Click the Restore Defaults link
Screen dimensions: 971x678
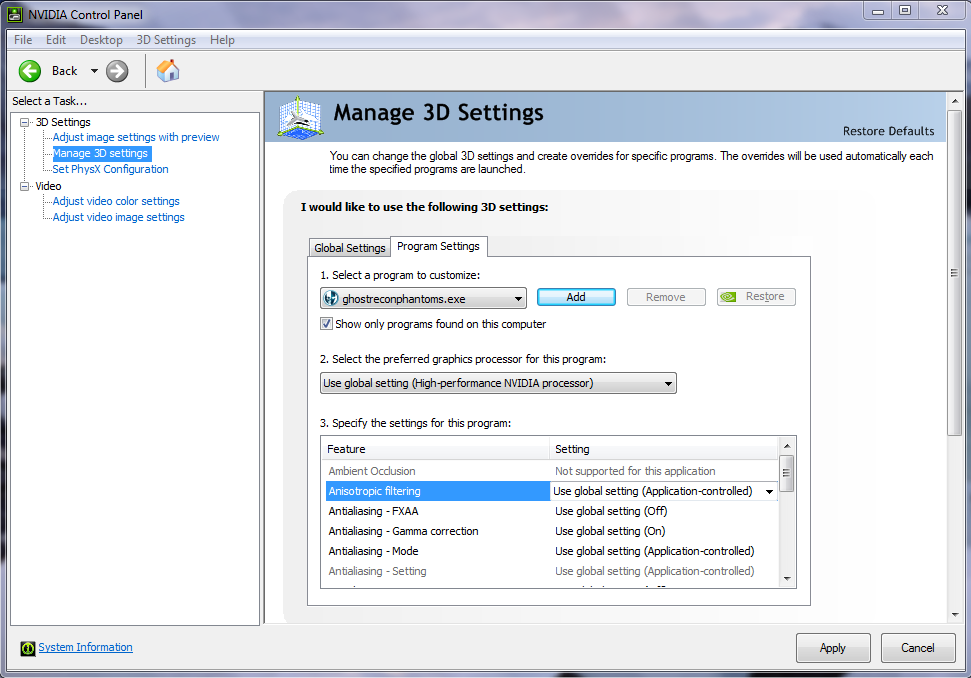tap(888, 131)
